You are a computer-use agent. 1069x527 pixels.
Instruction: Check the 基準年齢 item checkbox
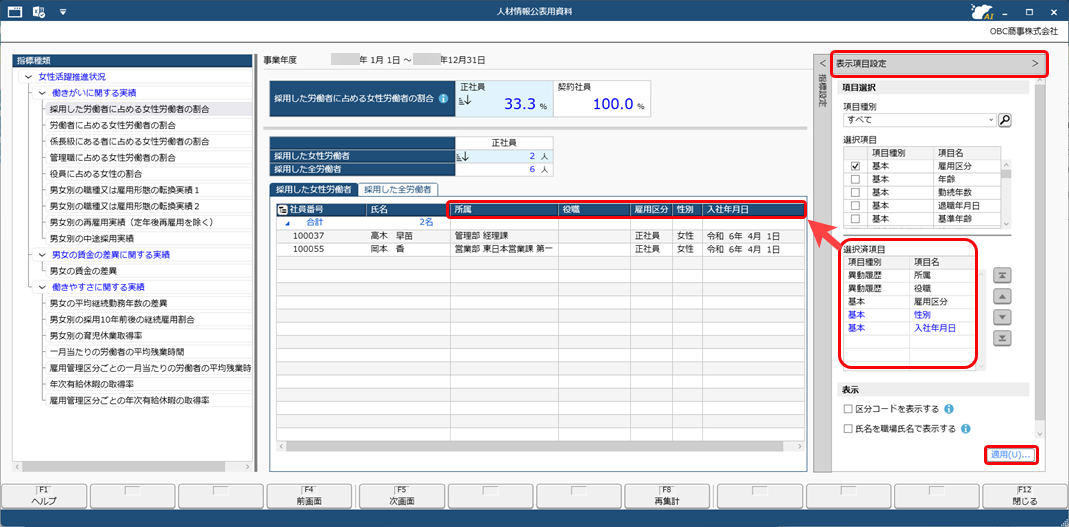(x=855, y=218)
